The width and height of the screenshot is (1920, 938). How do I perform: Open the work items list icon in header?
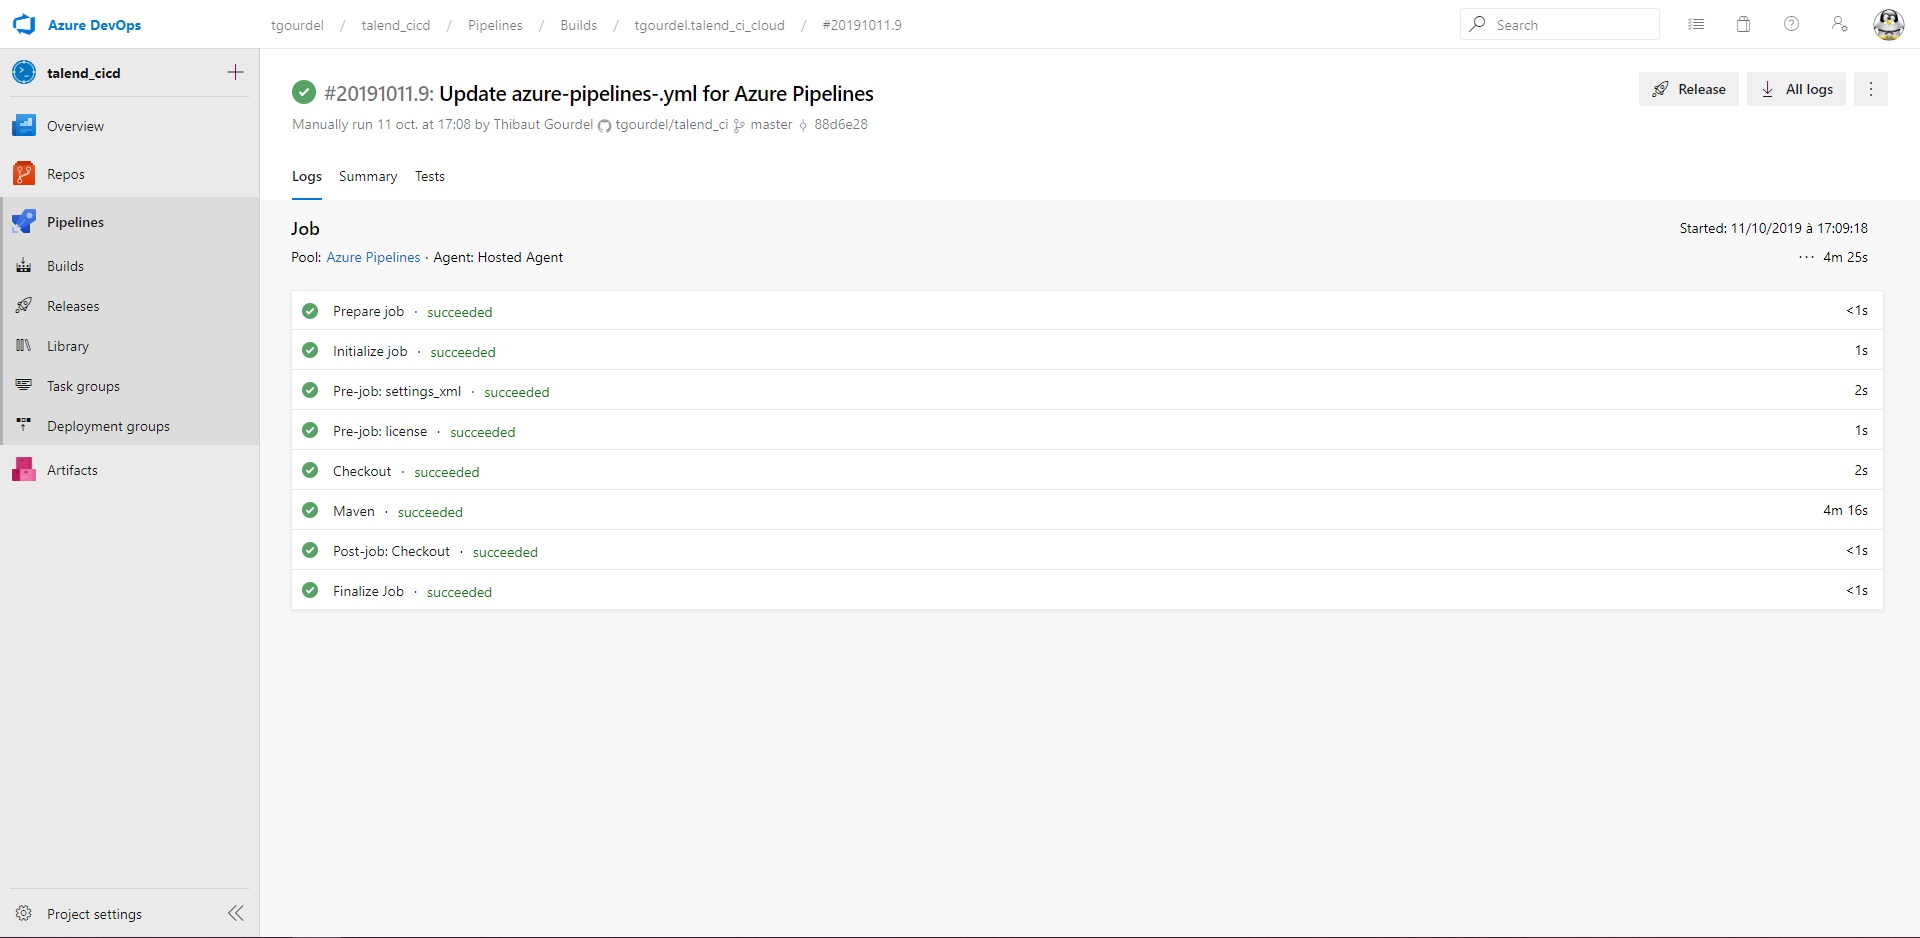1696,24
